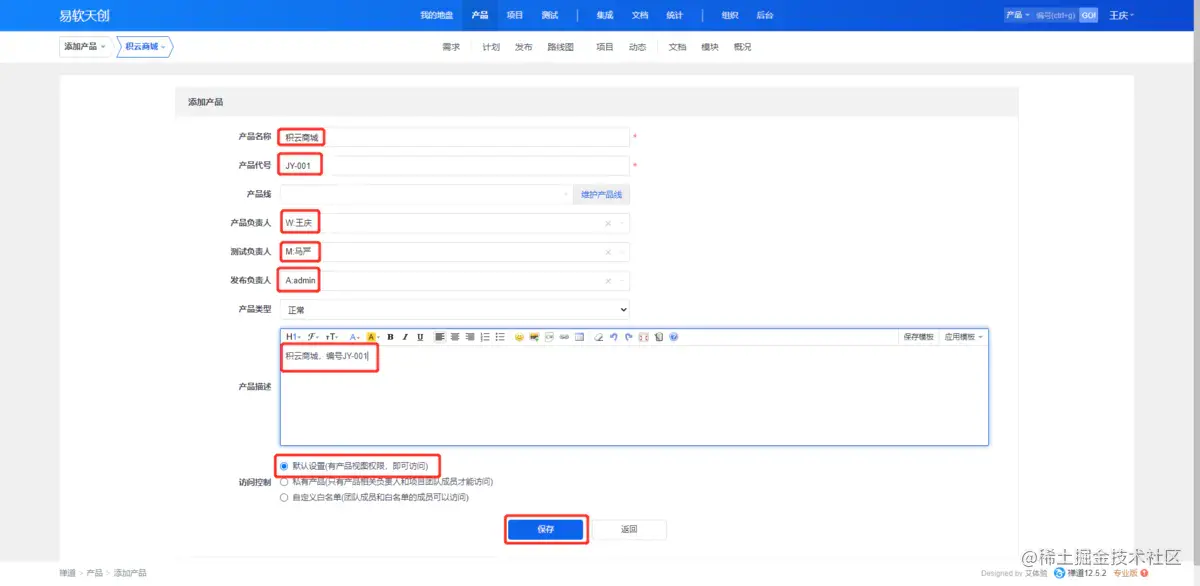1200x586 pixels.
Task: Focus the 产品代号 input field
Action: [x=455, y=165]
